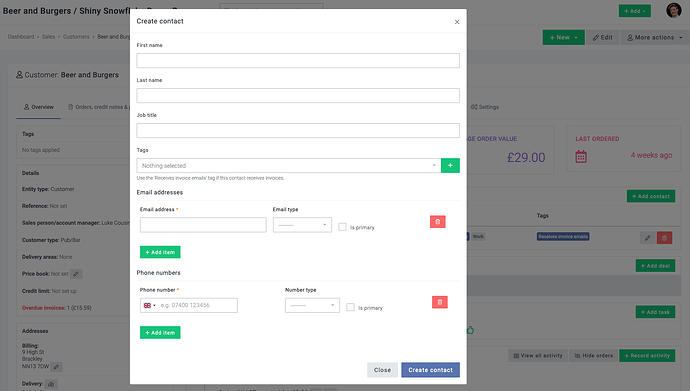The height and width of the screenshot is (391, 690).
Task: Click the Job title input field
Action: (298, 131)
